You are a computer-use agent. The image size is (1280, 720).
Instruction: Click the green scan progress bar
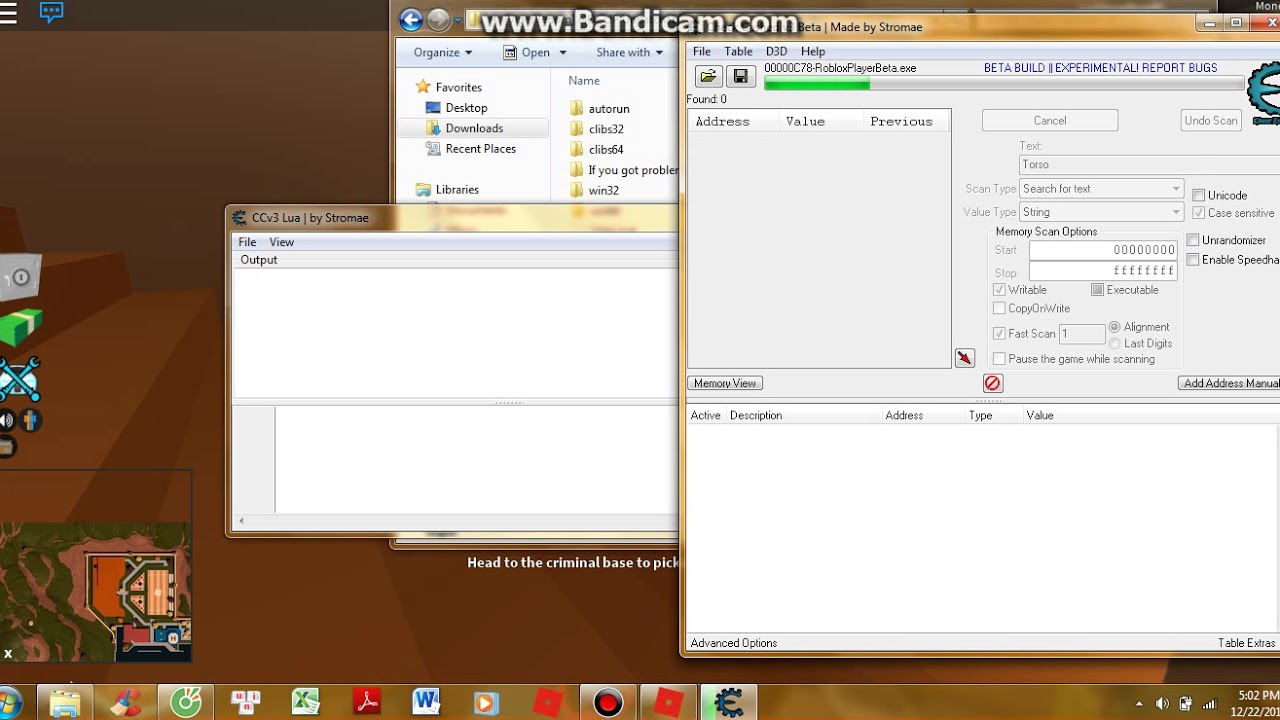pyautogui.click(x=1004, y=85)
